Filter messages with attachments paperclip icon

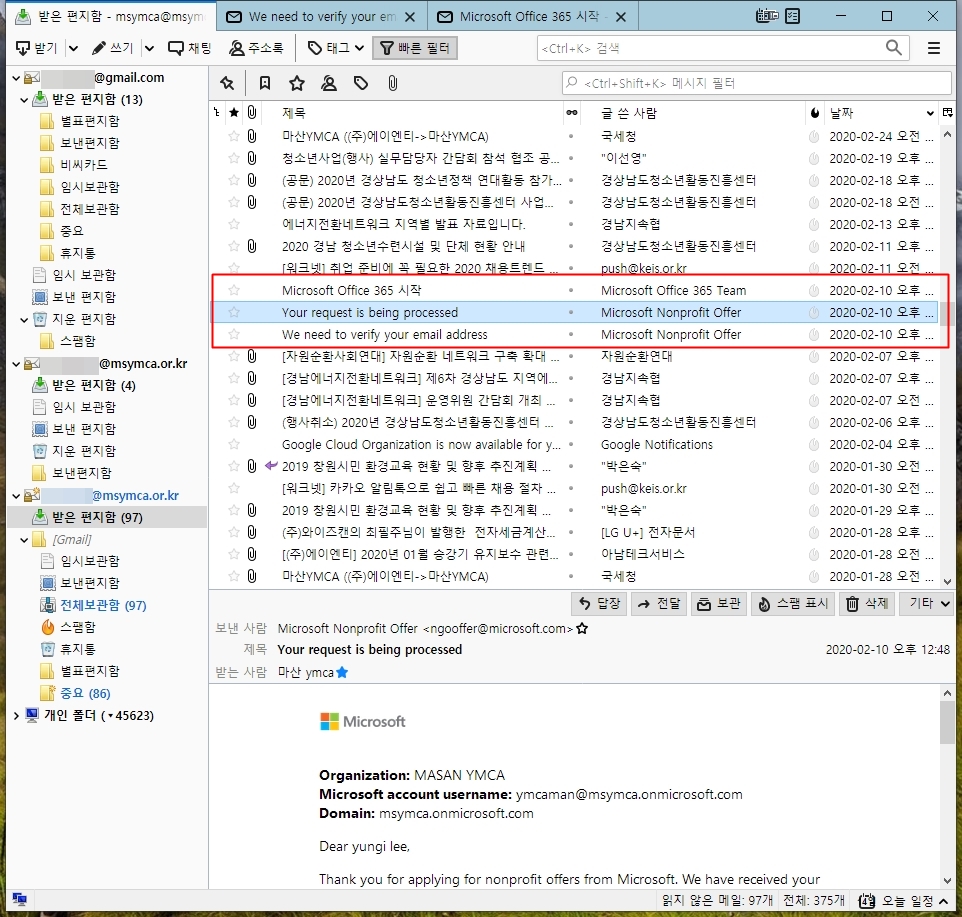click(x=393, y=83)
